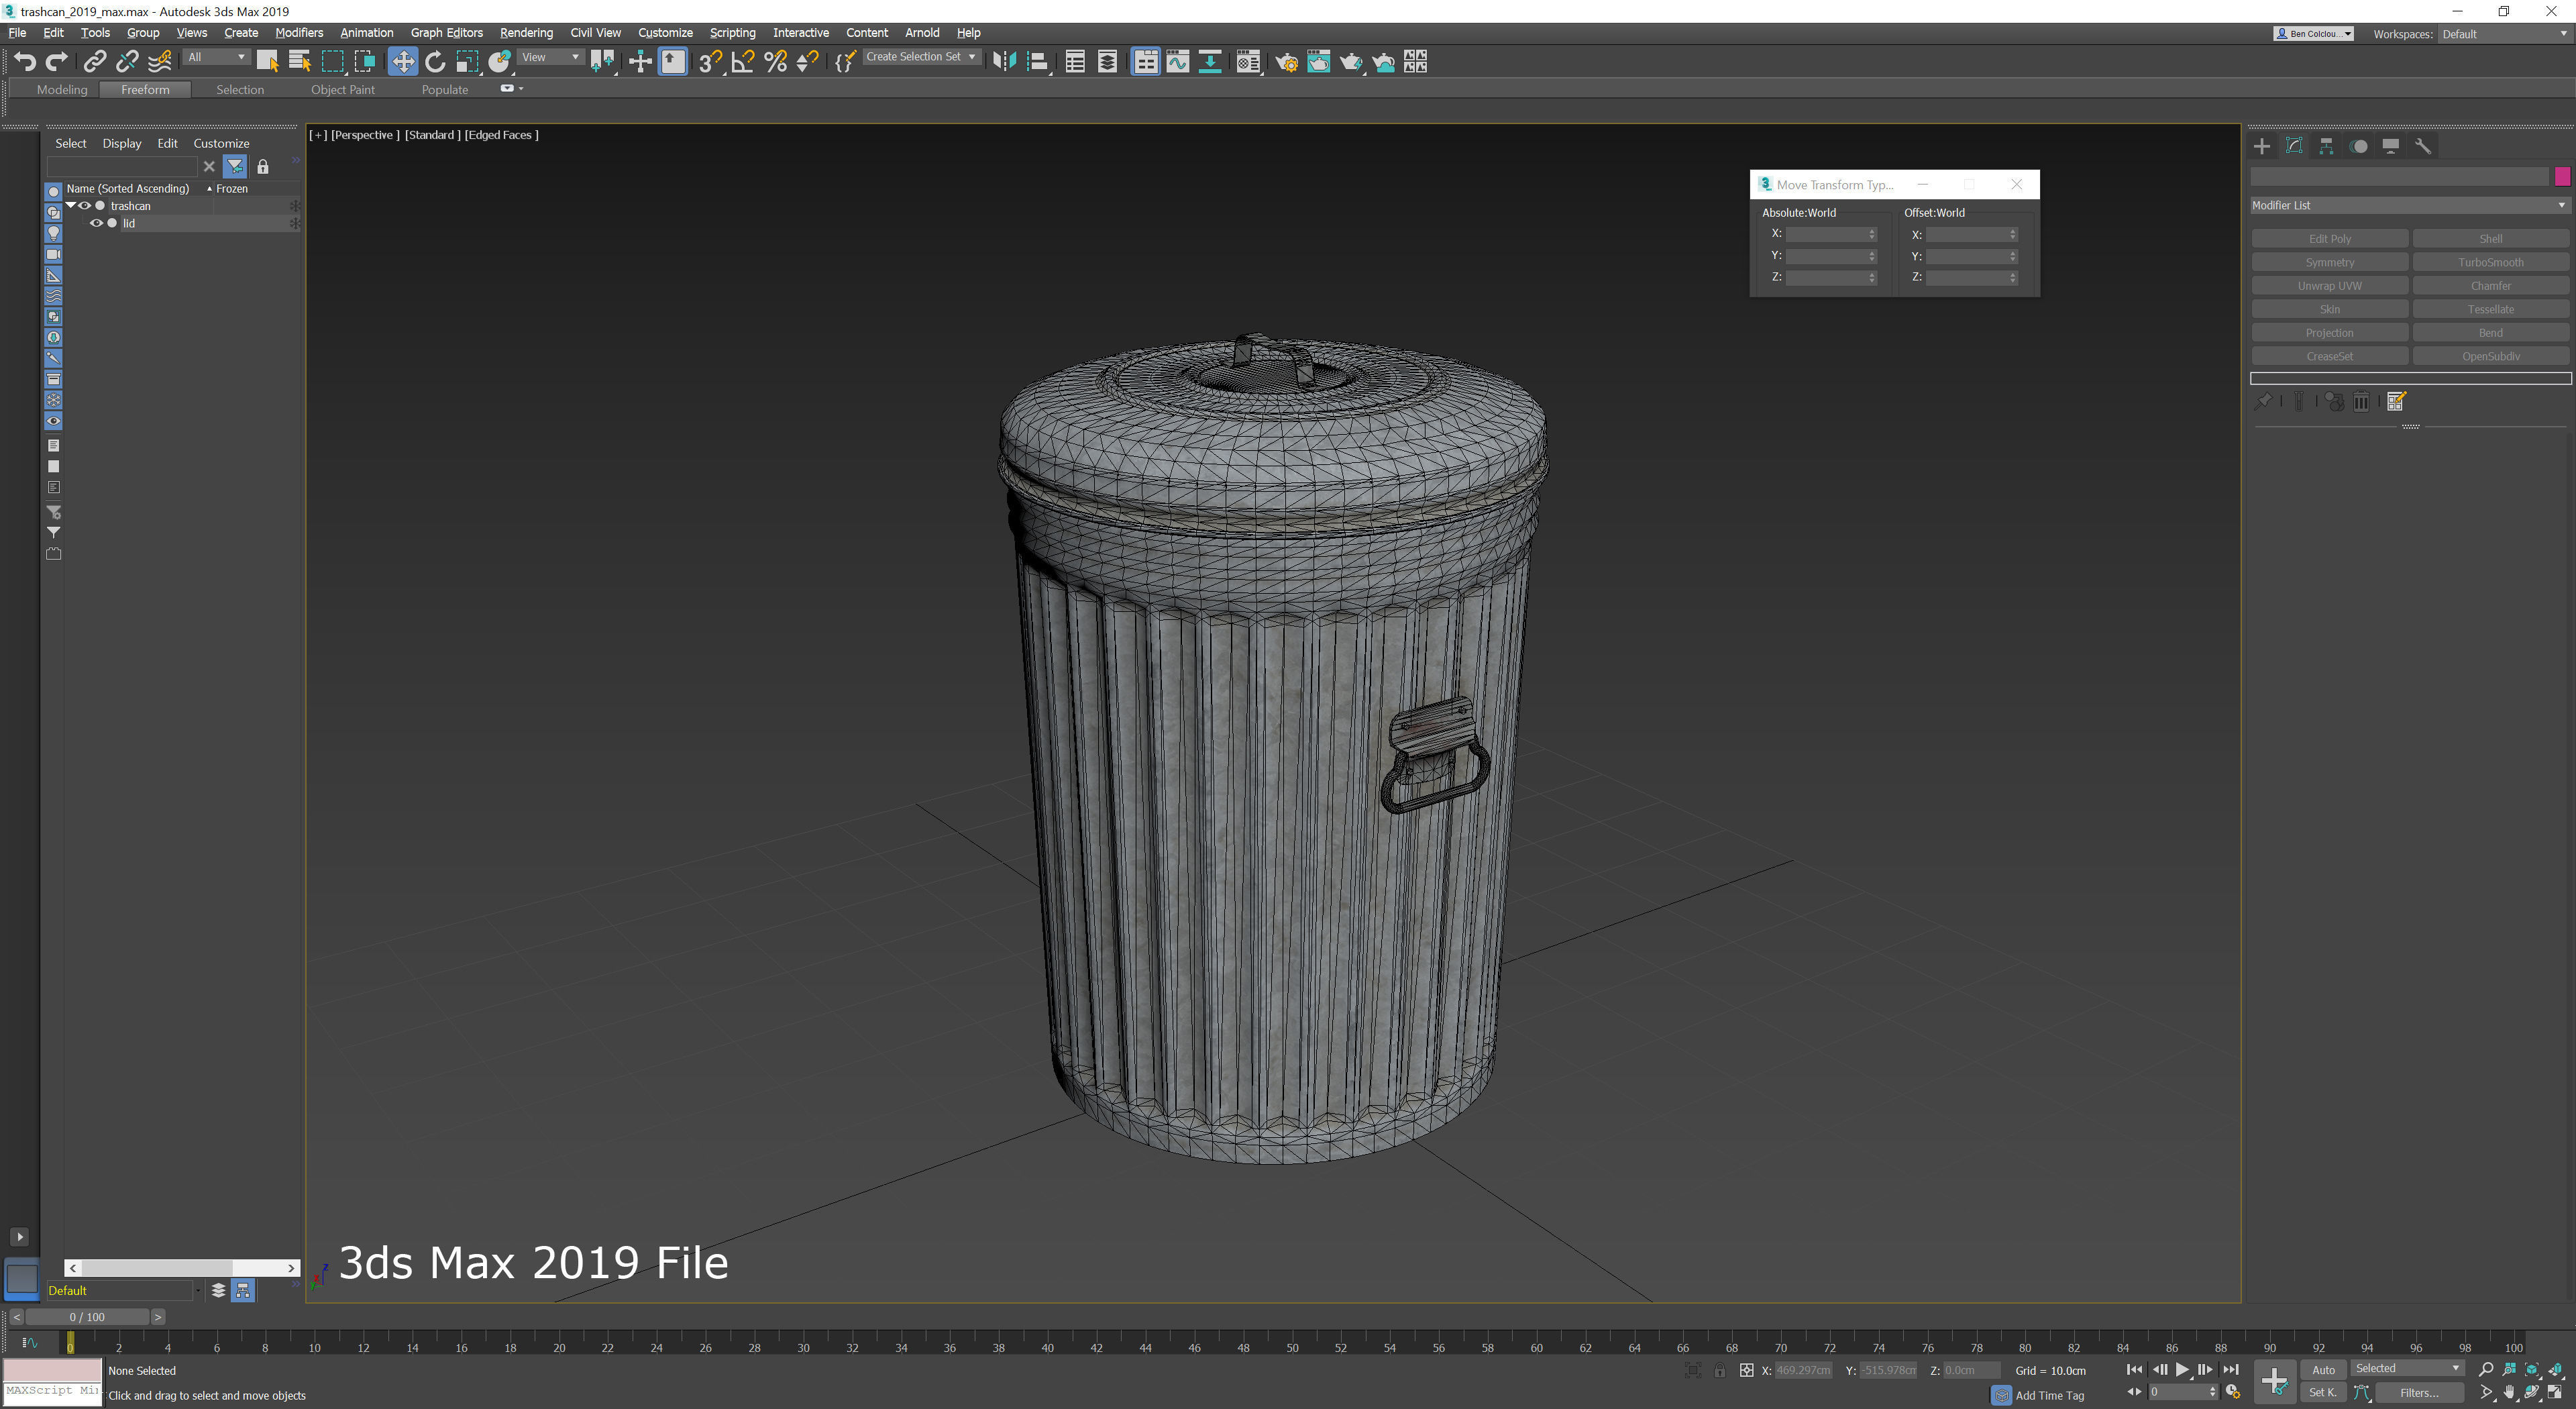The height and width of the screenshot is (1409, 2576).
Task: Click the Configure Modifier Sets icon
Action: point(2396,402)
